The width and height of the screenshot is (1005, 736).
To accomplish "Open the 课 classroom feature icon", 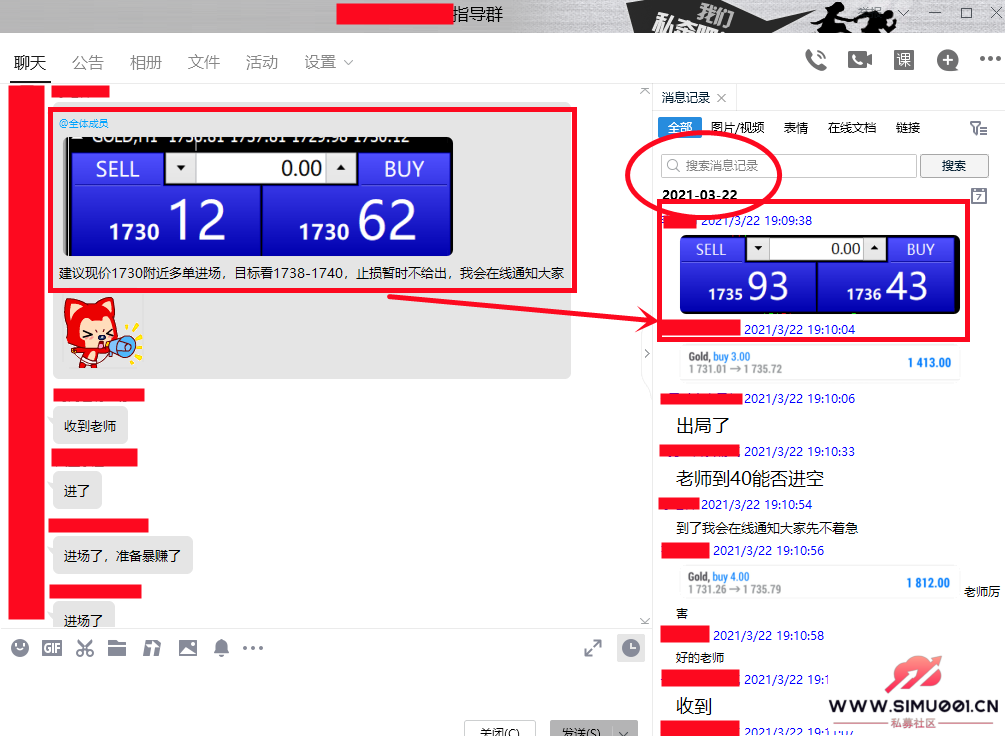I will (904, 60).
